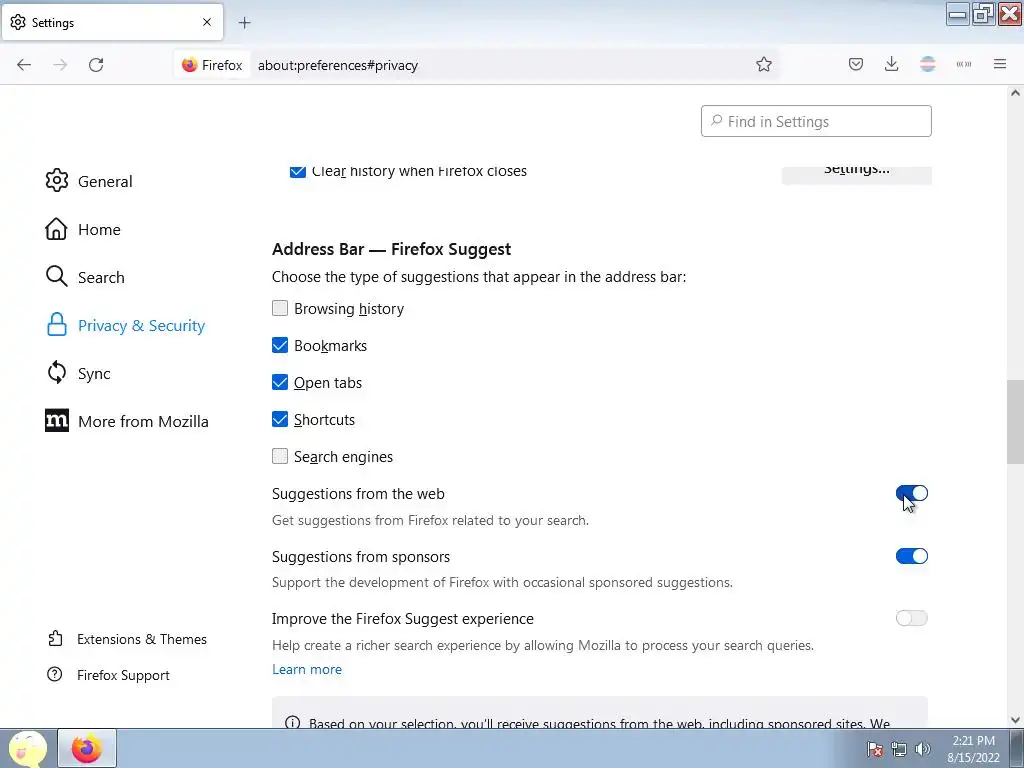This screenshot has width=1024, height=768.
Task: Uncheck the Bookmarks suggestions checkbox
Action: [x=280, y=345]
